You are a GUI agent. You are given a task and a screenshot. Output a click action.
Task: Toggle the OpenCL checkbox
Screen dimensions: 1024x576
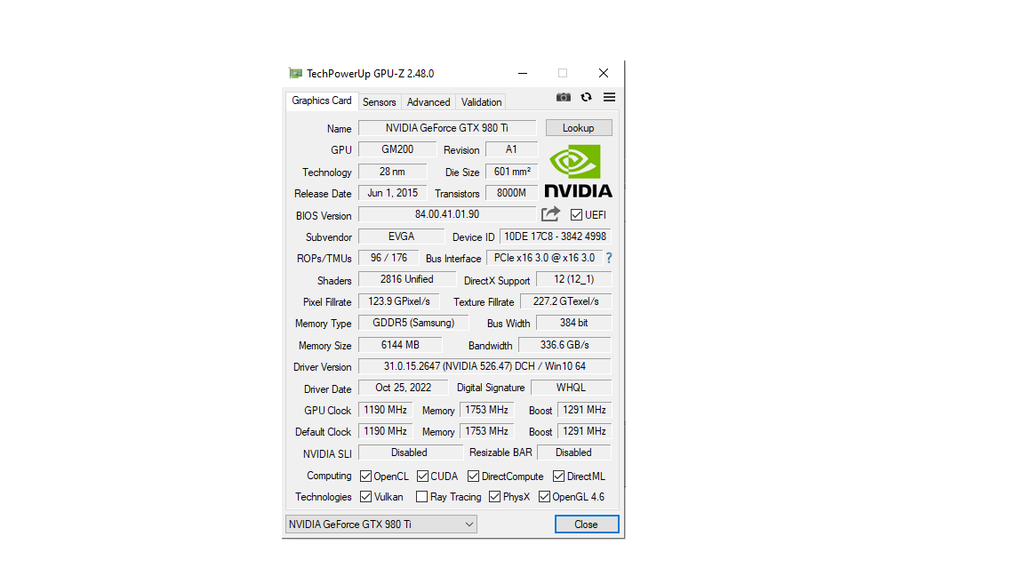pos(366,476)
